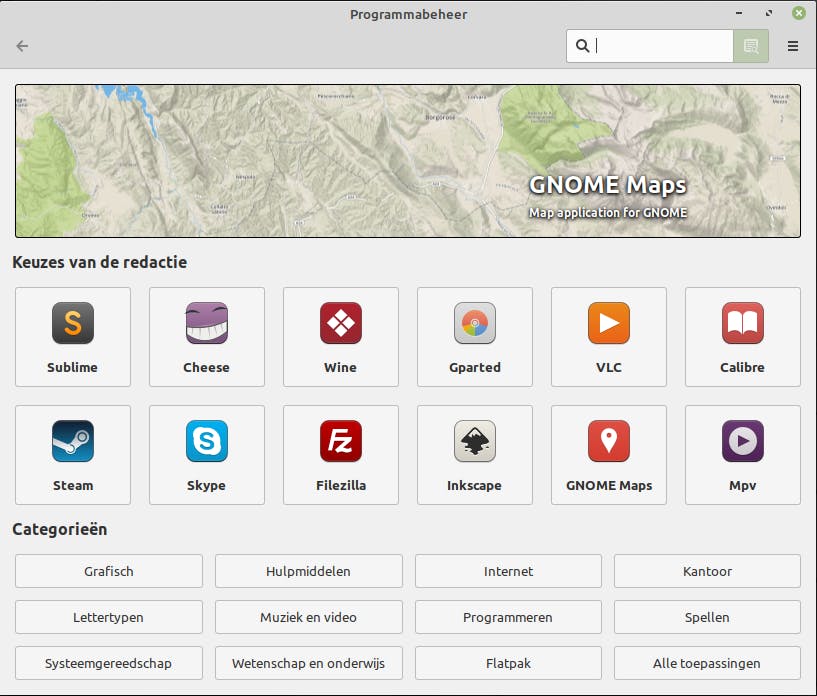Open the Cheese app tile
The image size is (817, 696).
click(207, 337)
